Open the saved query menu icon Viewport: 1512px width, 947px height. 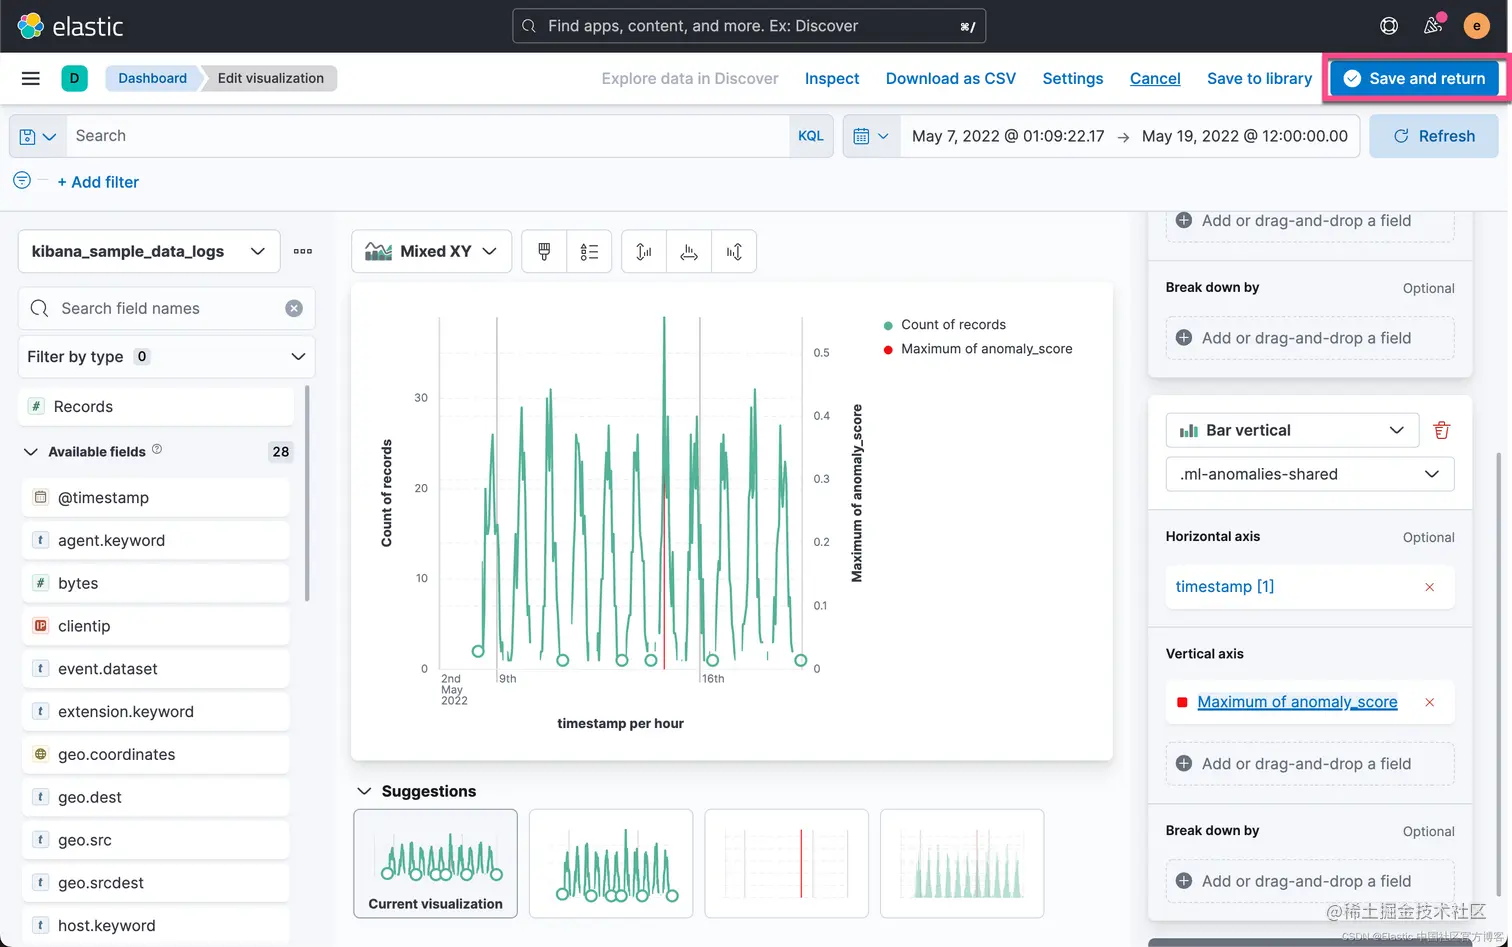click(x=38, y=136)
